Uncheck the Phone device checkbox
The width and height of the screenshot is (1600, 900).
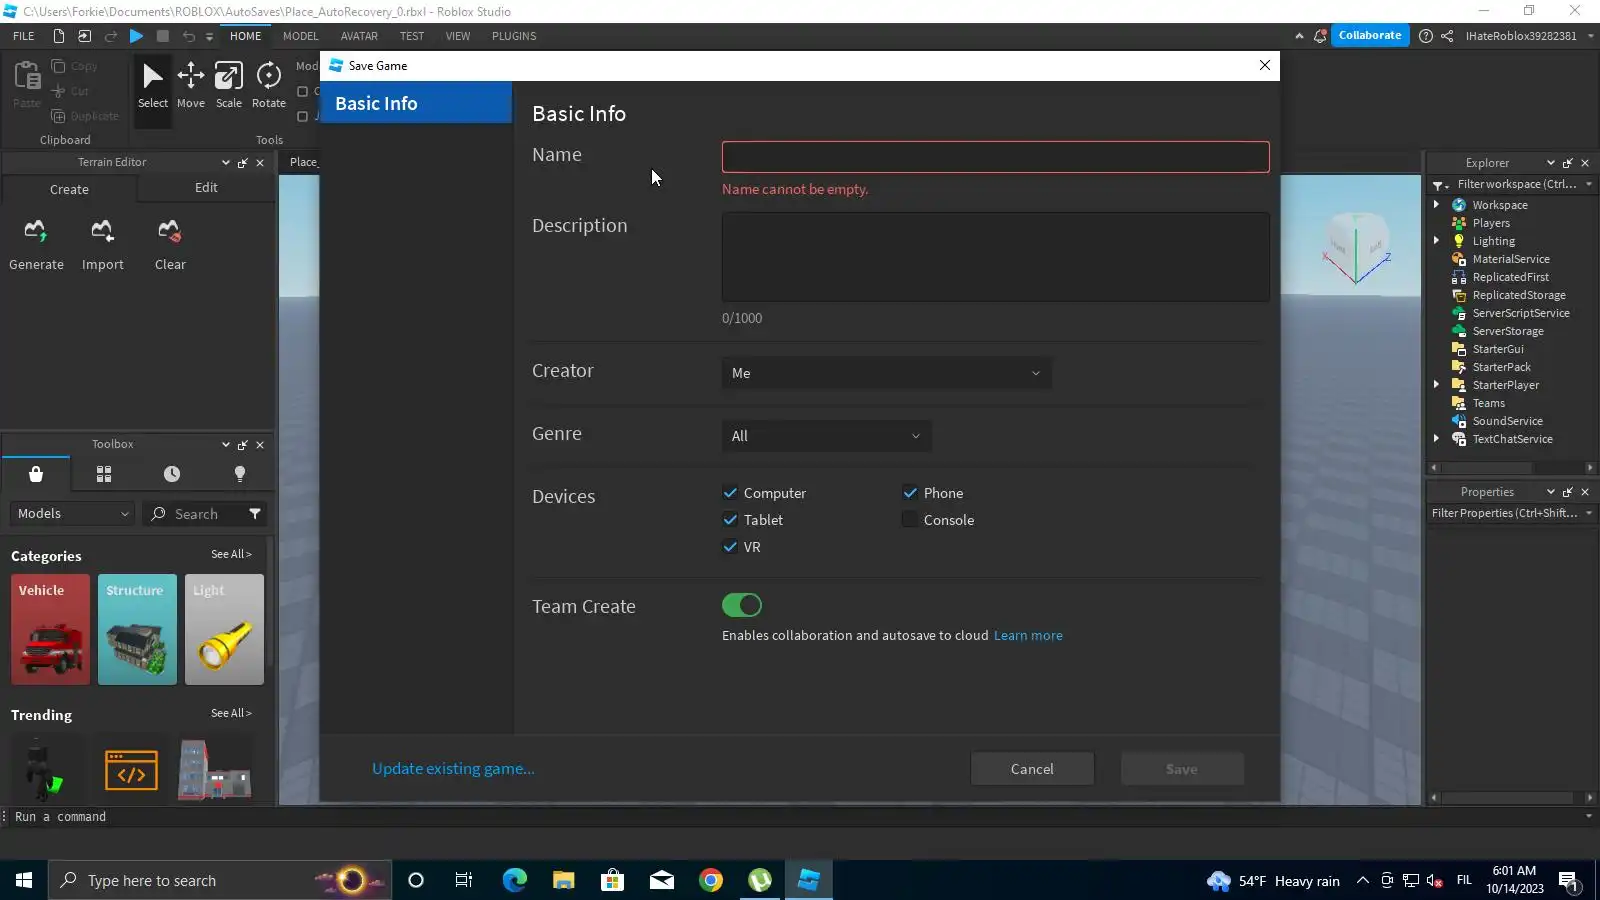tap(910, 493)
